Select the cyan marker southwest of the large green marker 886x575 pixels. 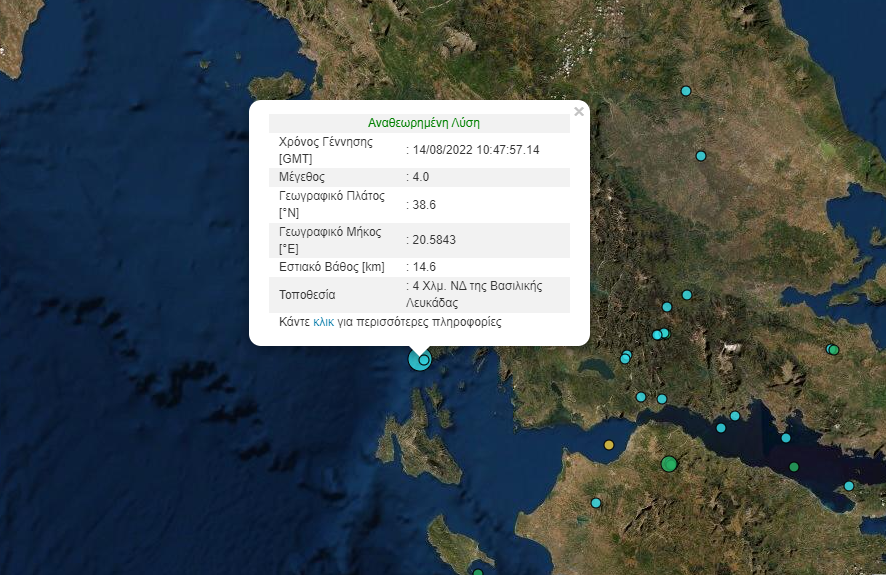(596, 503)
